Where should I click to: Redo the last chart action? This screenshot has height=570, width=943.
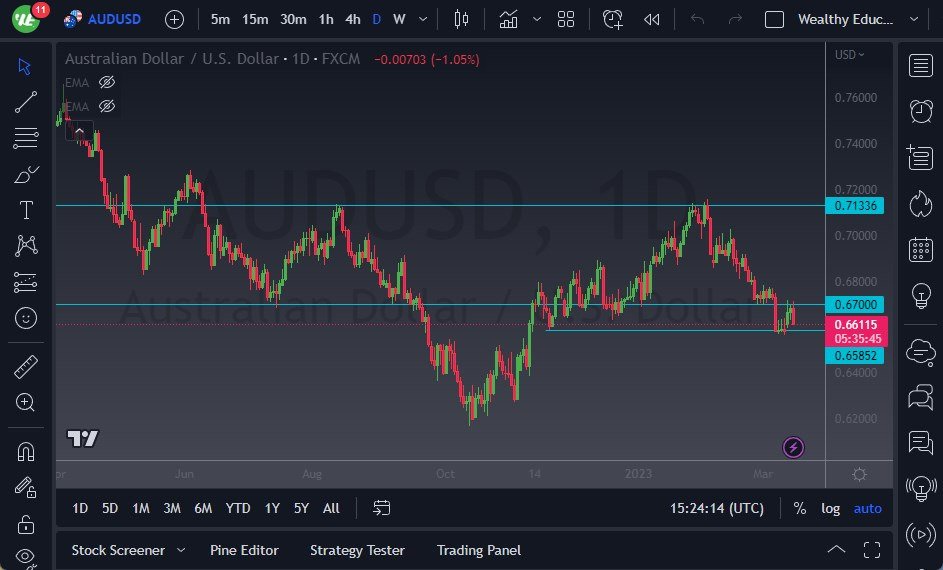(735, 19)
